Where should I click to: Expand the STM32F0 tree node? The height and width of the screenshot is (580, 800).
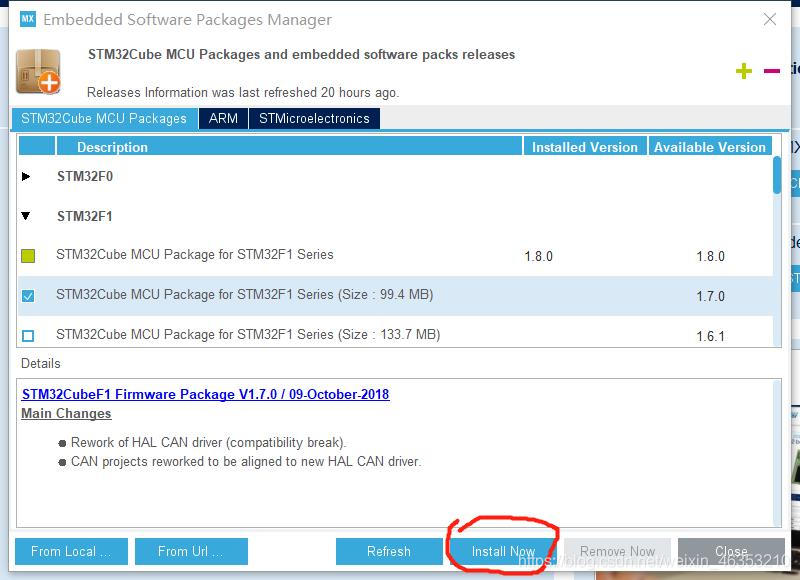pos(26,176)
